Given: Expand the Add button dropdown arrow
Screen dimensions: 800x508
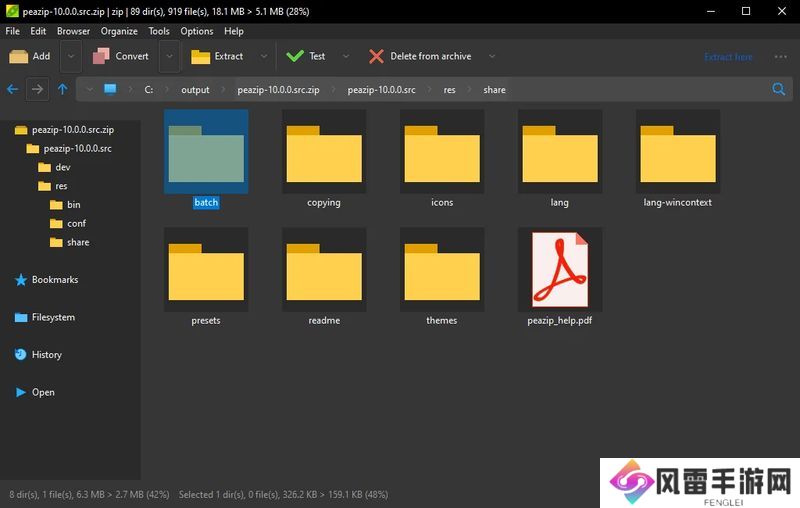Looking at the screenshot, I should (69, 56).
